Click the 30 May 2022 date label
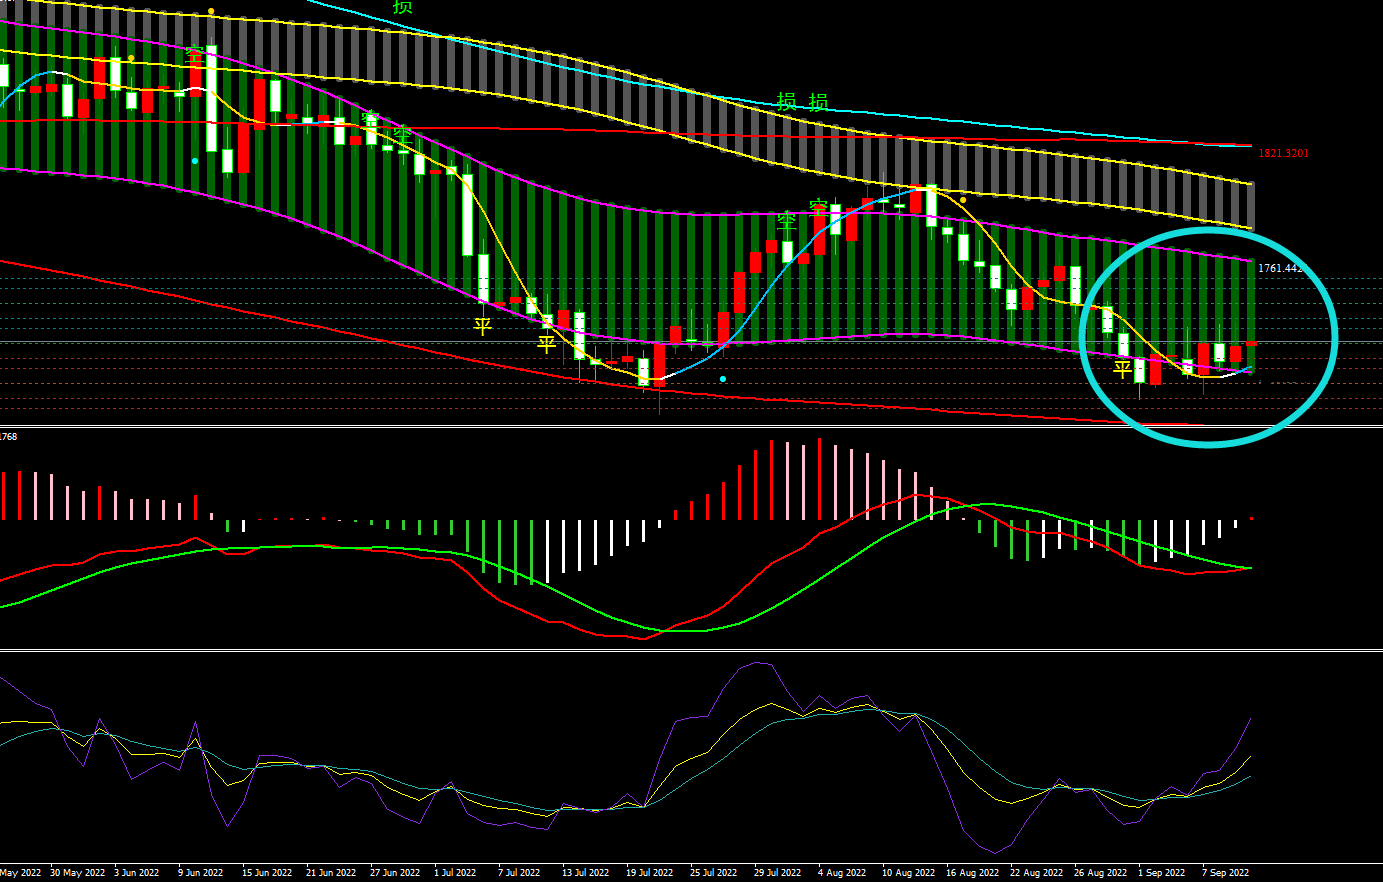This screenshot has height=882, width=1383. (77, 873)
